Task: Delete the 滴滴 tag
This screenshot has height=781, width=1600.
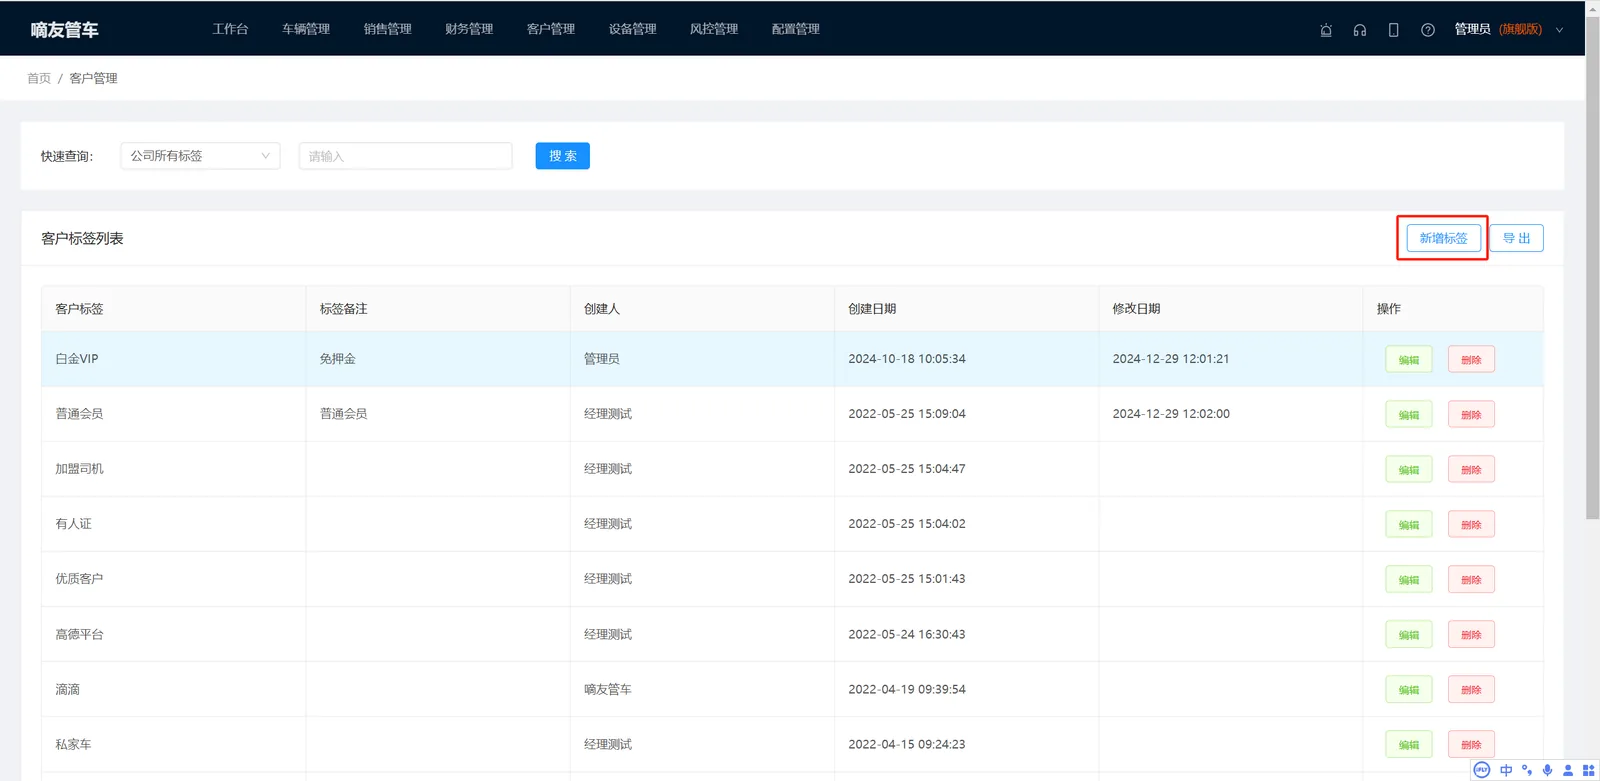Action: point(1471,690)
